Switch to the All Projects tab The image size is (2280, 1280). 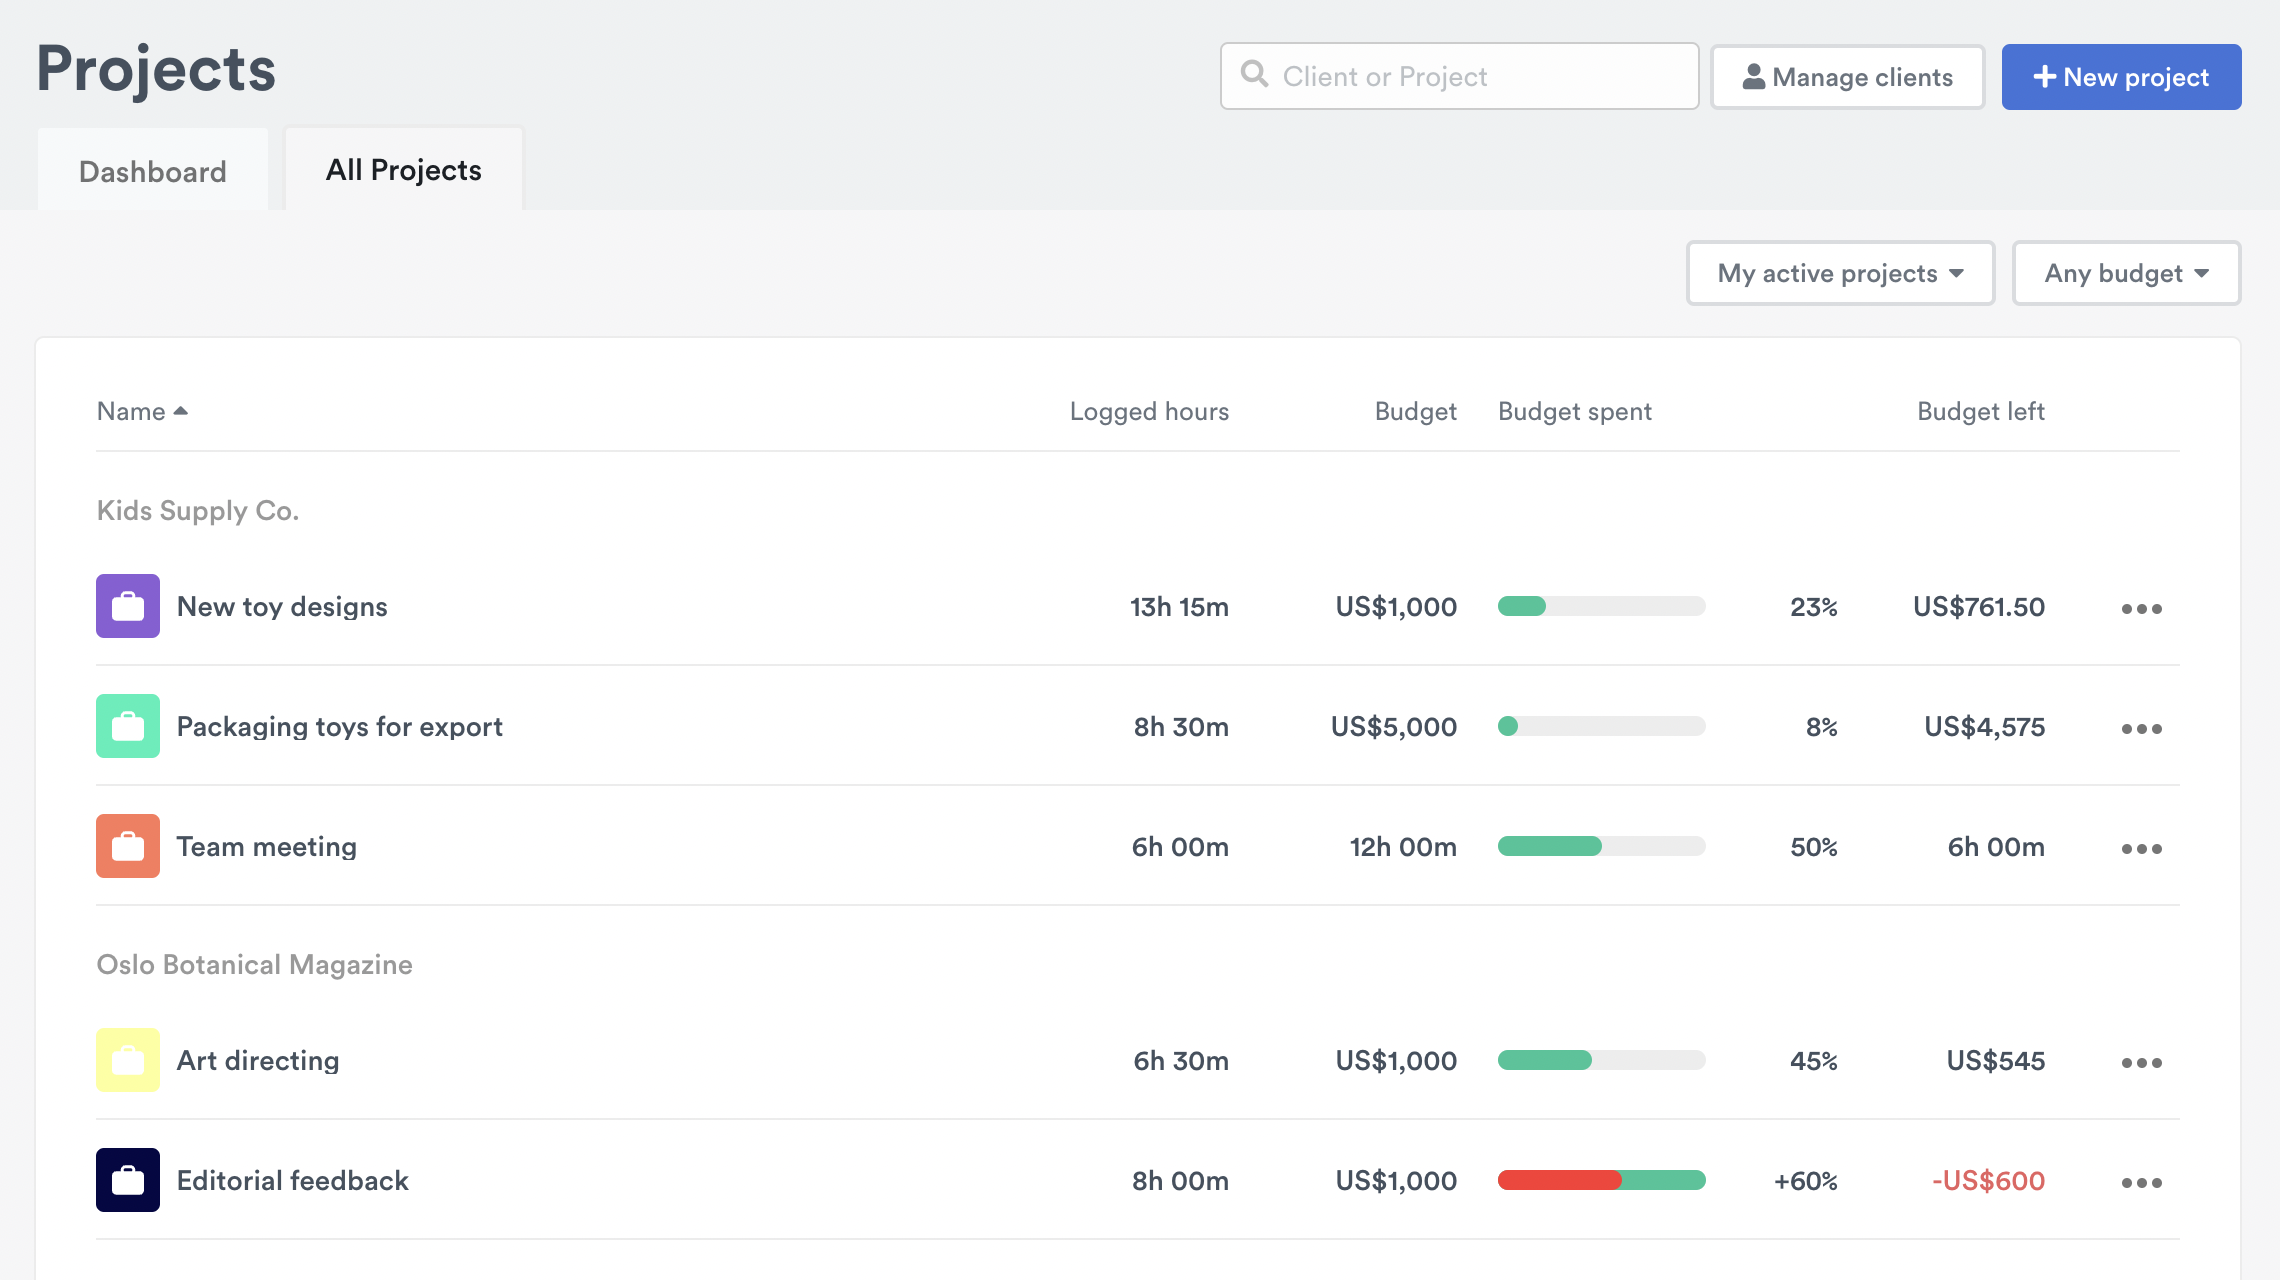pyautogui.click(x=402, y=169)
